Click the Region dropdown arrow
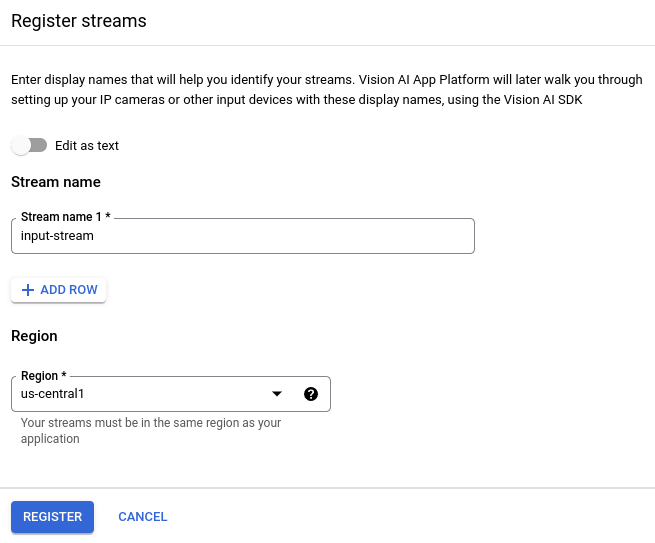This screenshot has height=543, width=655. (277, 394)
